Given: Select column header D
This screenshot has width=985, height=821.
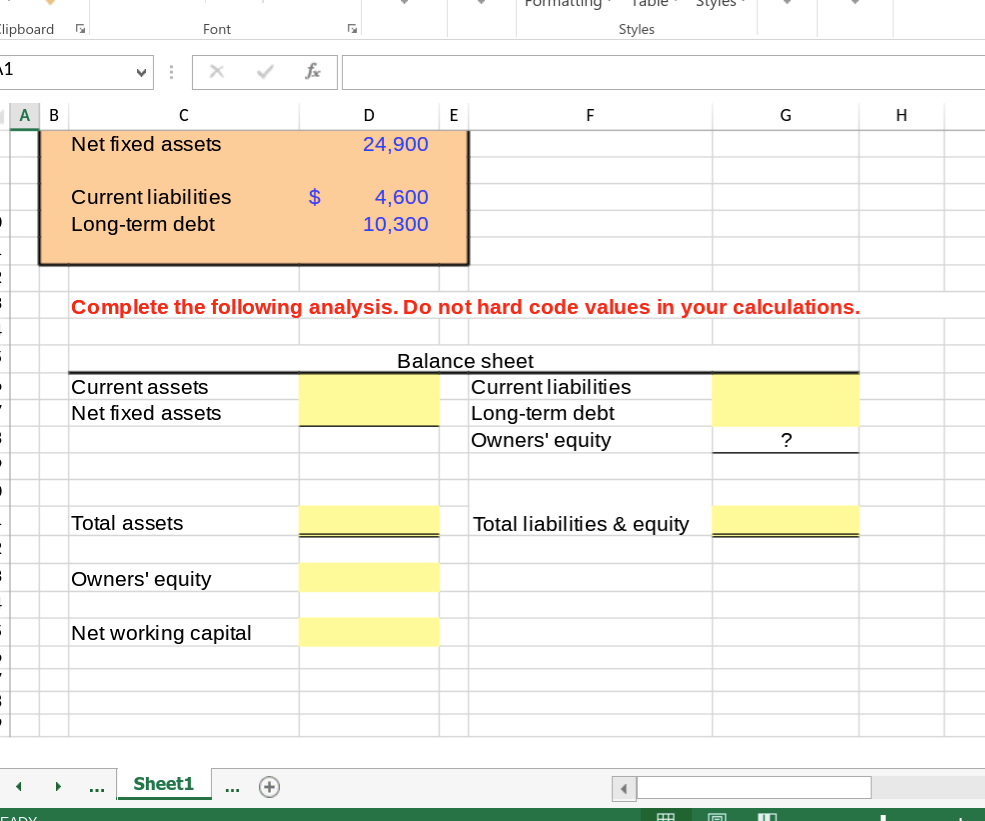Looking at the screenshot, I should coord(368,115).
